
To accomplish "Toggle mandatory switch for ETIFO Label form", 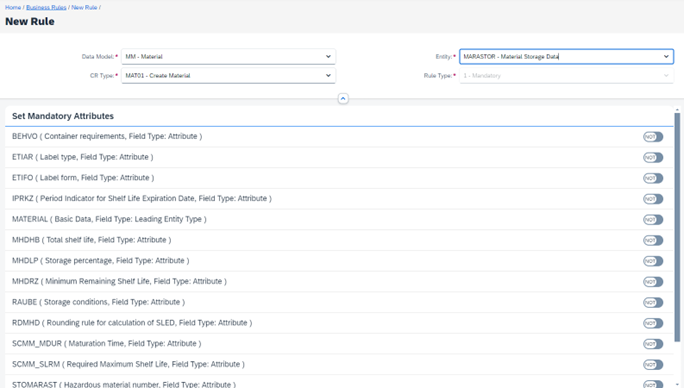I will pyautogui.click(x=653, y=178).
